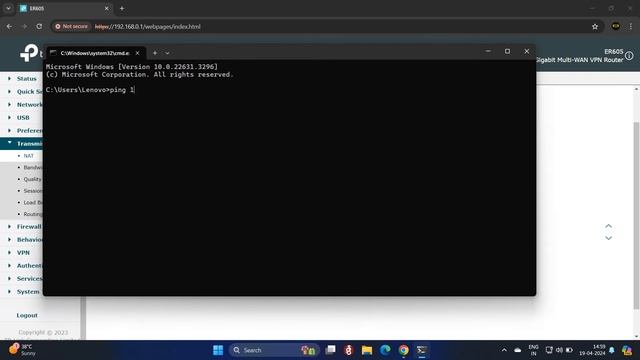
Task: Switch ENG IN input language
Action: pos(533,350)
